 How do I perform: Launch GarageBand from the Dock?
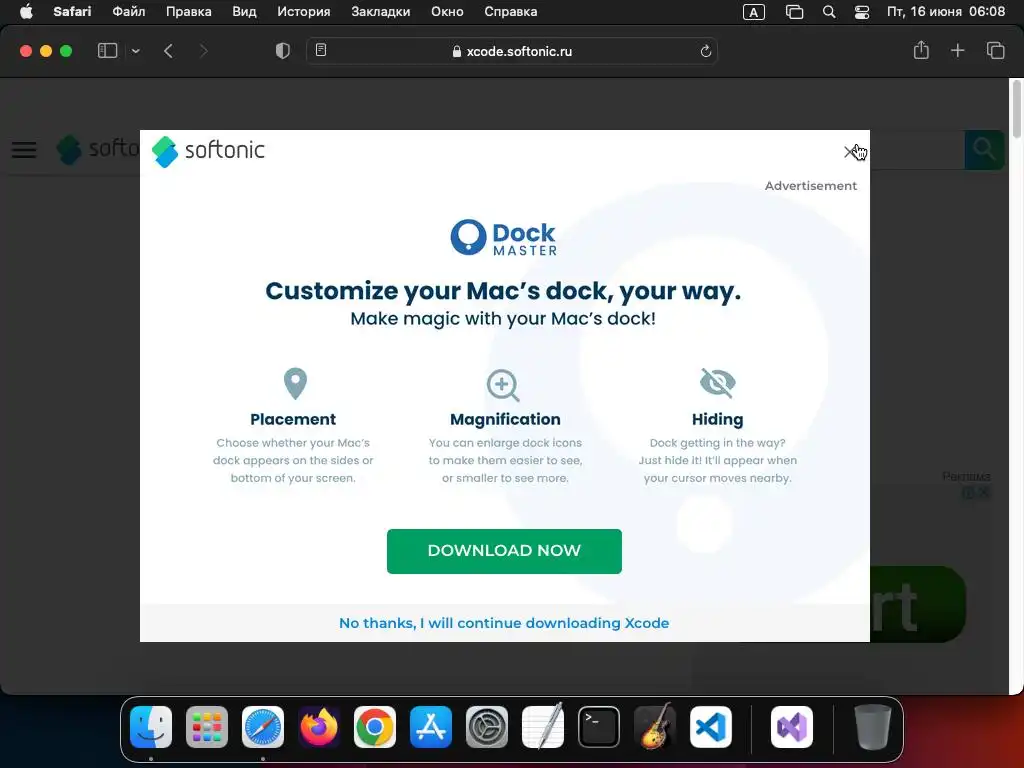655,727
